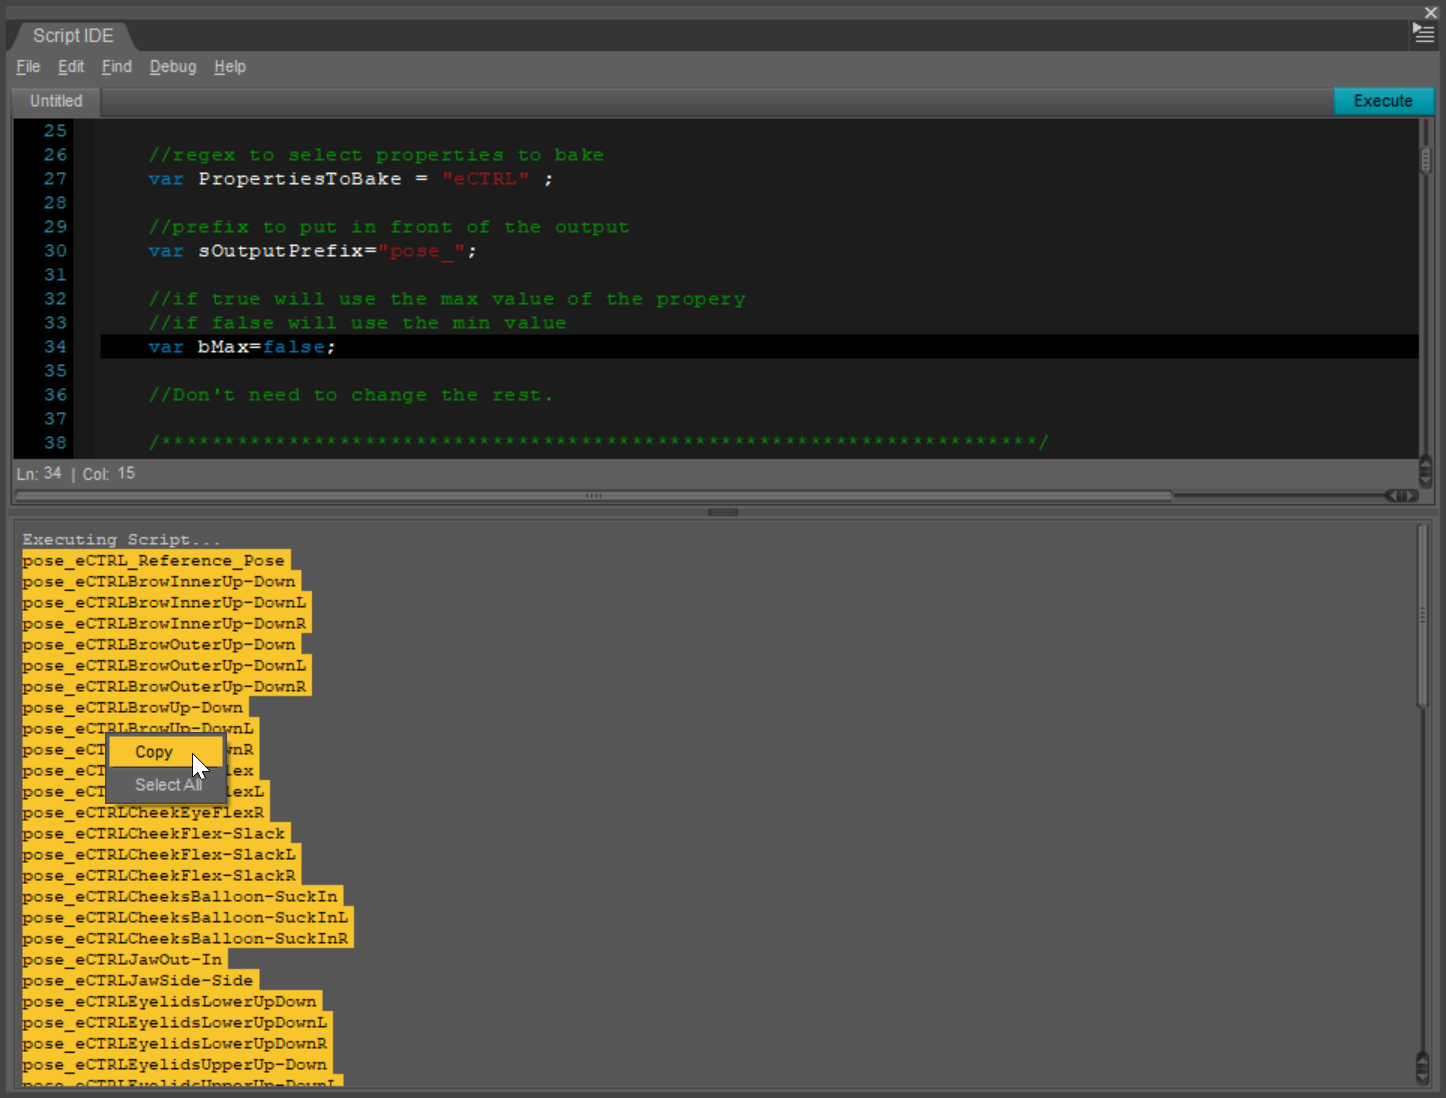Open the Debug menu
This screenshot has height=1098, width=1446.
[173, 67]
